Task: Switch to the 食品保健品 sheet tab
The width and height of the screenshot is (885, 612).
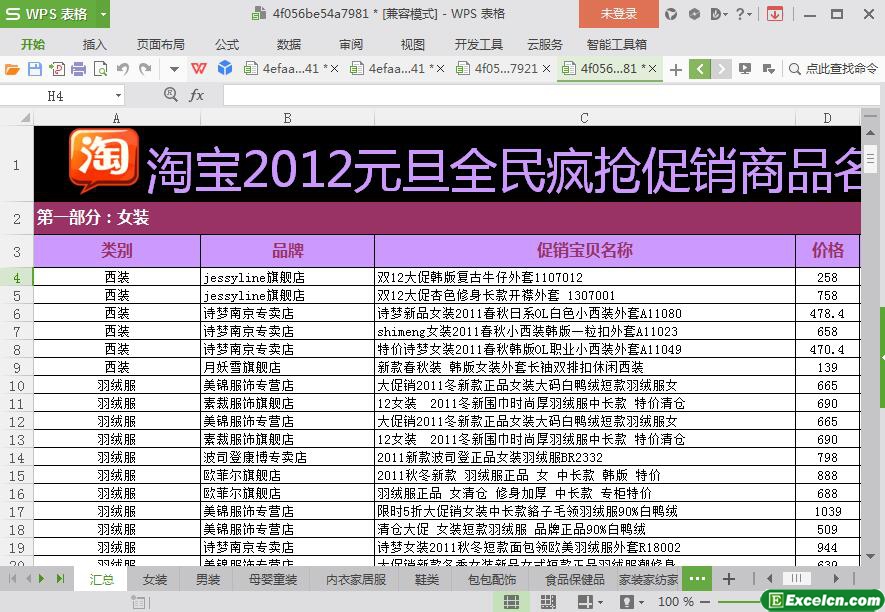Action: pyautogui.click(x=575, y=579)
